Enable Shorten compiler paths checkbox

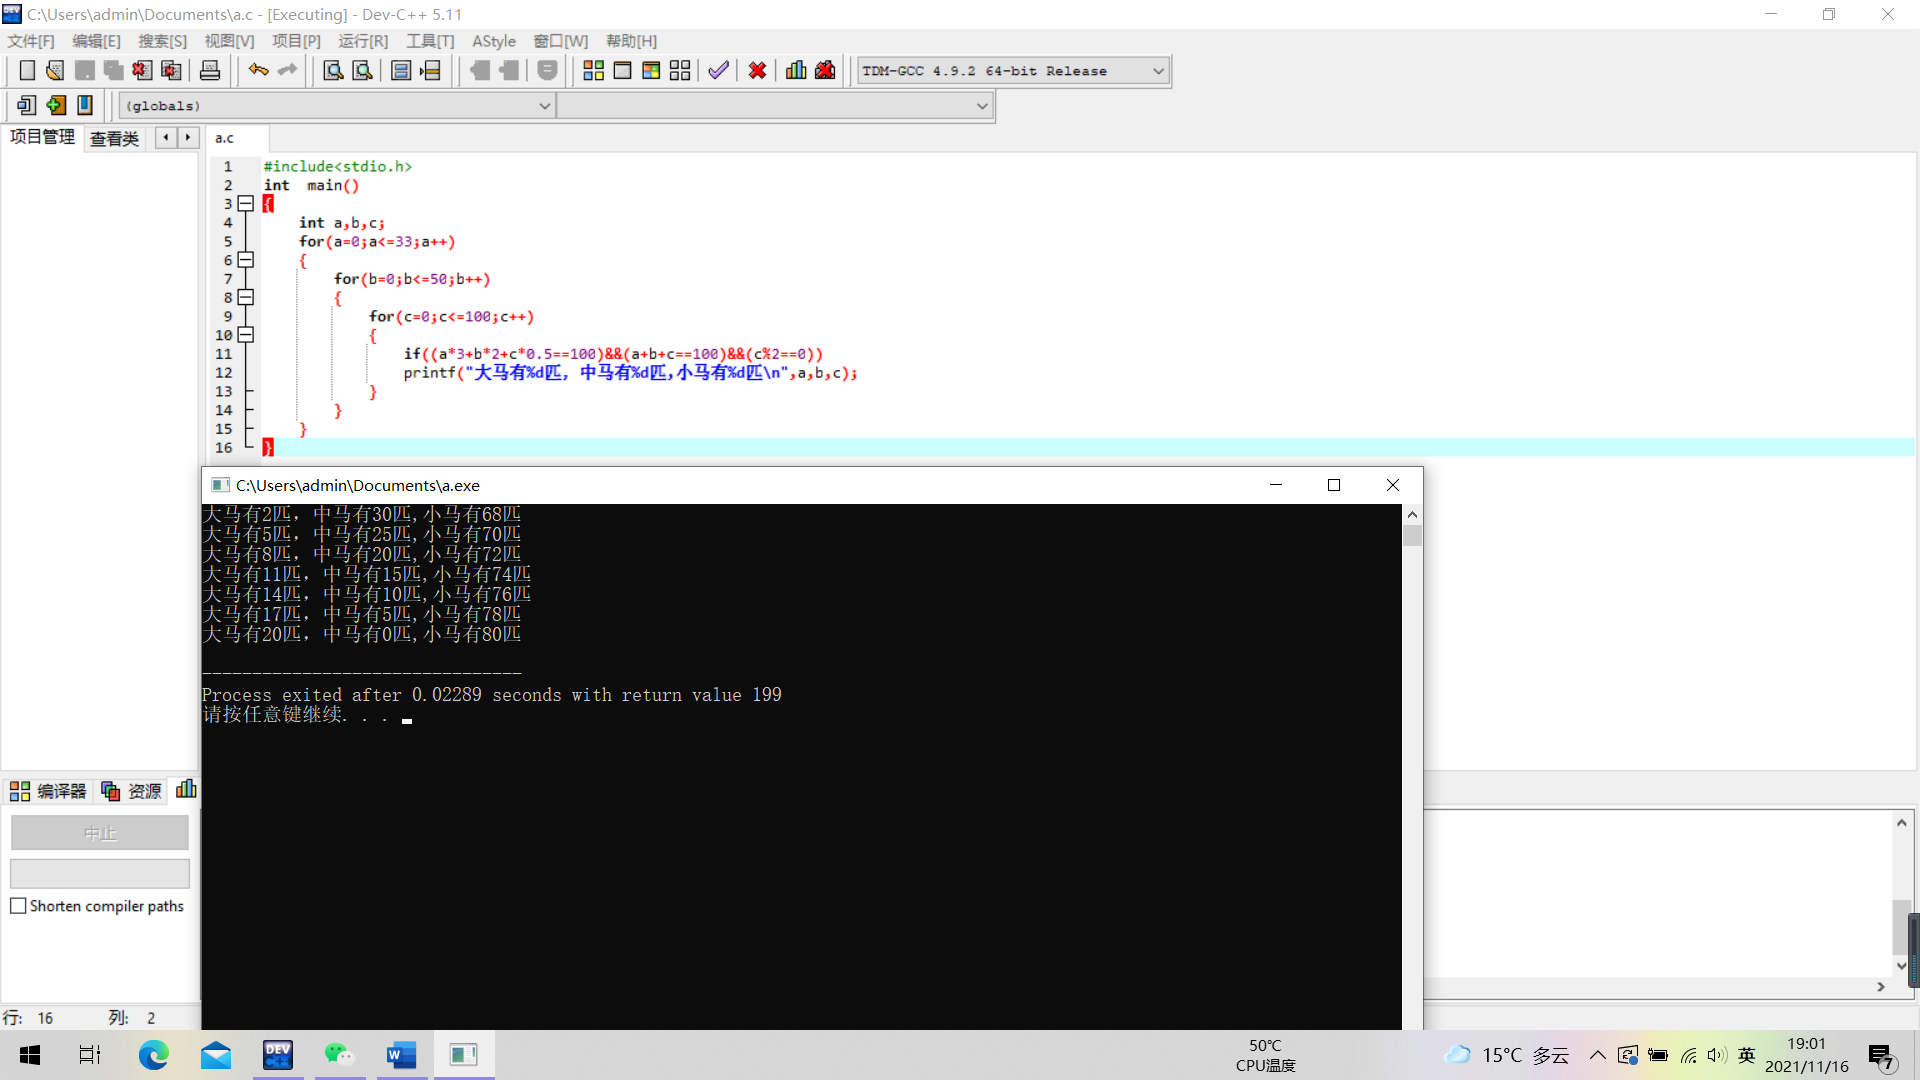pos(18,906)
